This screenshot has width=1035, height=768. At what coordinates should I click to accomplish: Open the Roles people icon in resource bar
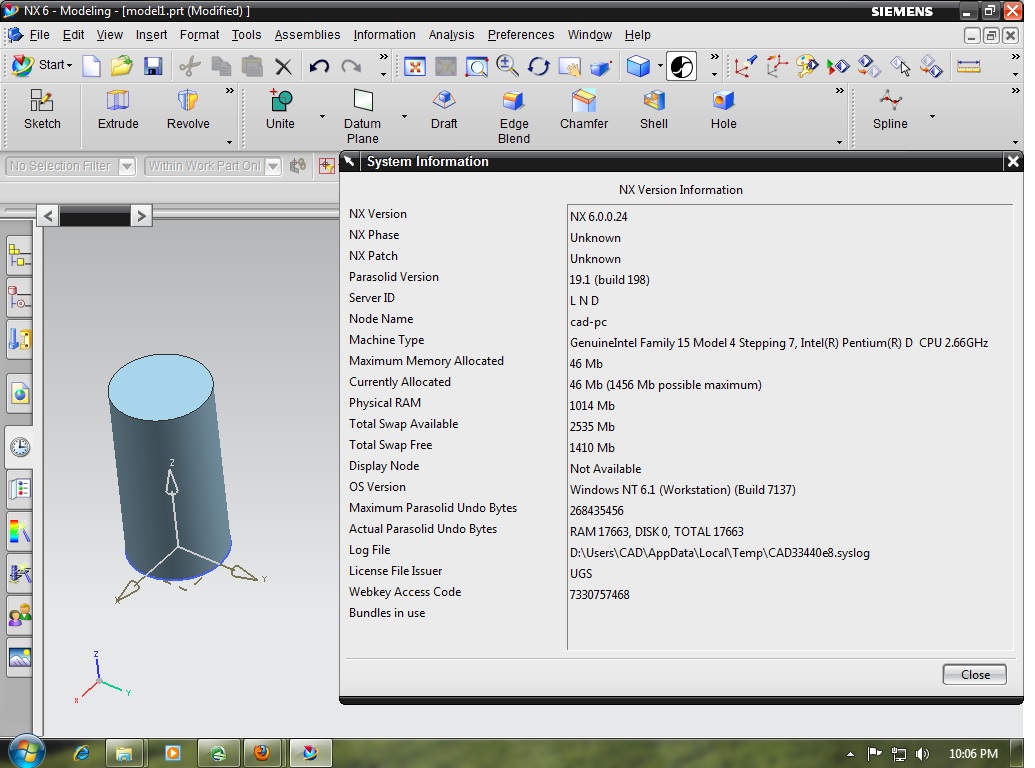point(20,616)
